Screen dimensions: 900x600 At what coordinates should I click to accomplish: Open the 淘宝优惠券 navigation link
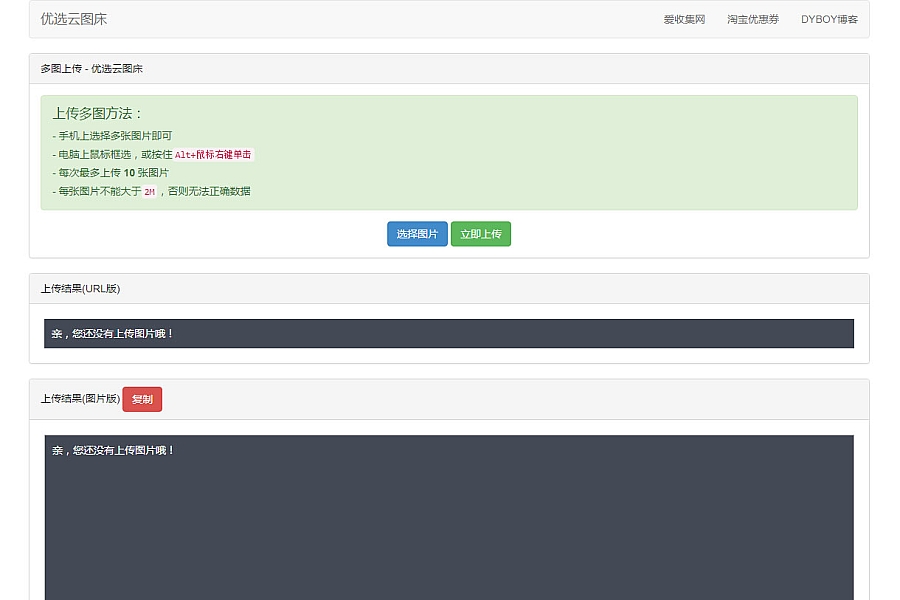[752, 20]
